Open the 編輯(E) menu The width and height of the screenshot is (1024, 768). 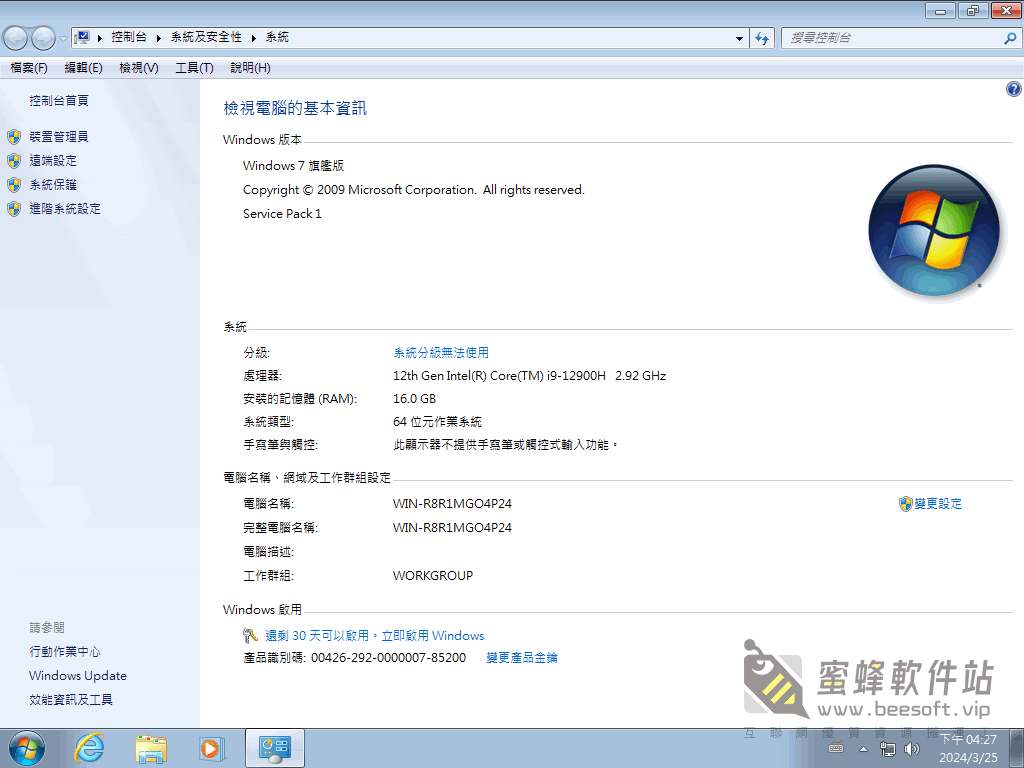tap(84, 68)
